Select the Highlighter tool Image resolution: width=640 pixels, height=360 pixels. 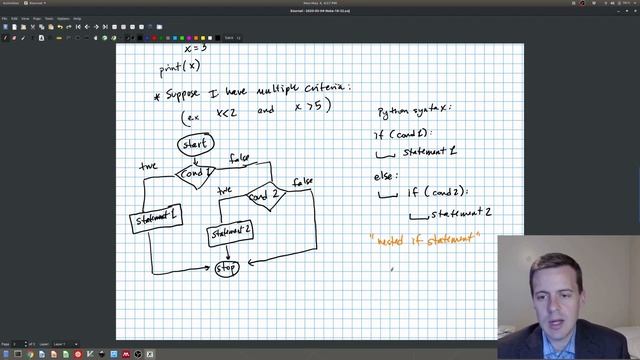pyautogui.click(x=23, y=38)
